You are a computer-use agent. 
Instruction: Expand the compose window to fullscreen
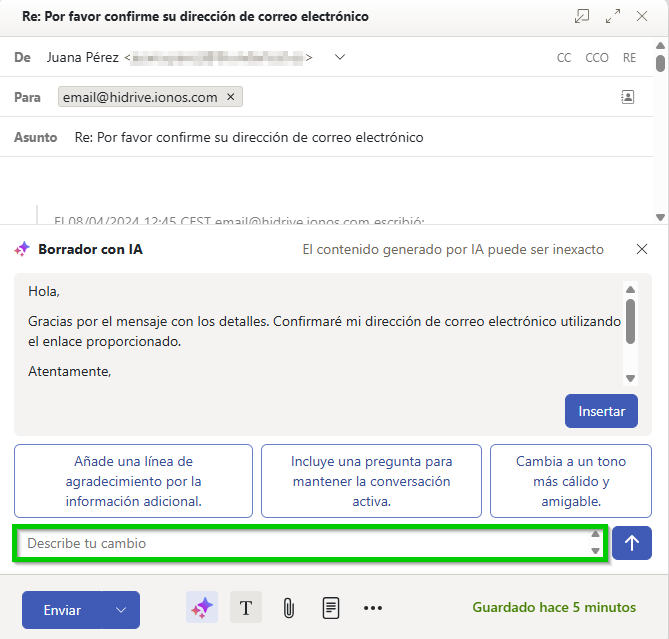tap(613, 16)
